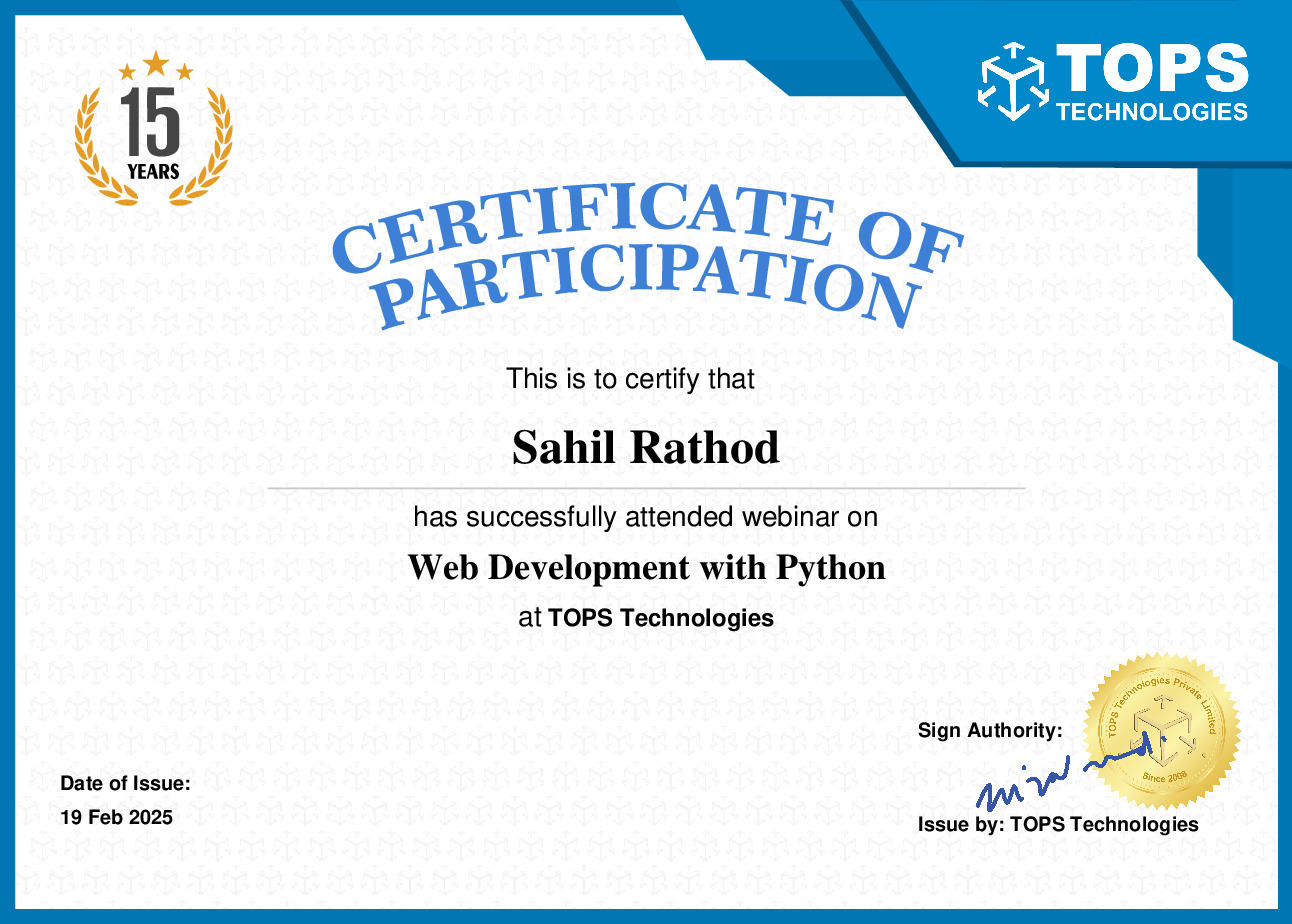Click the blue signature scribble

(x=1071, y=773)
